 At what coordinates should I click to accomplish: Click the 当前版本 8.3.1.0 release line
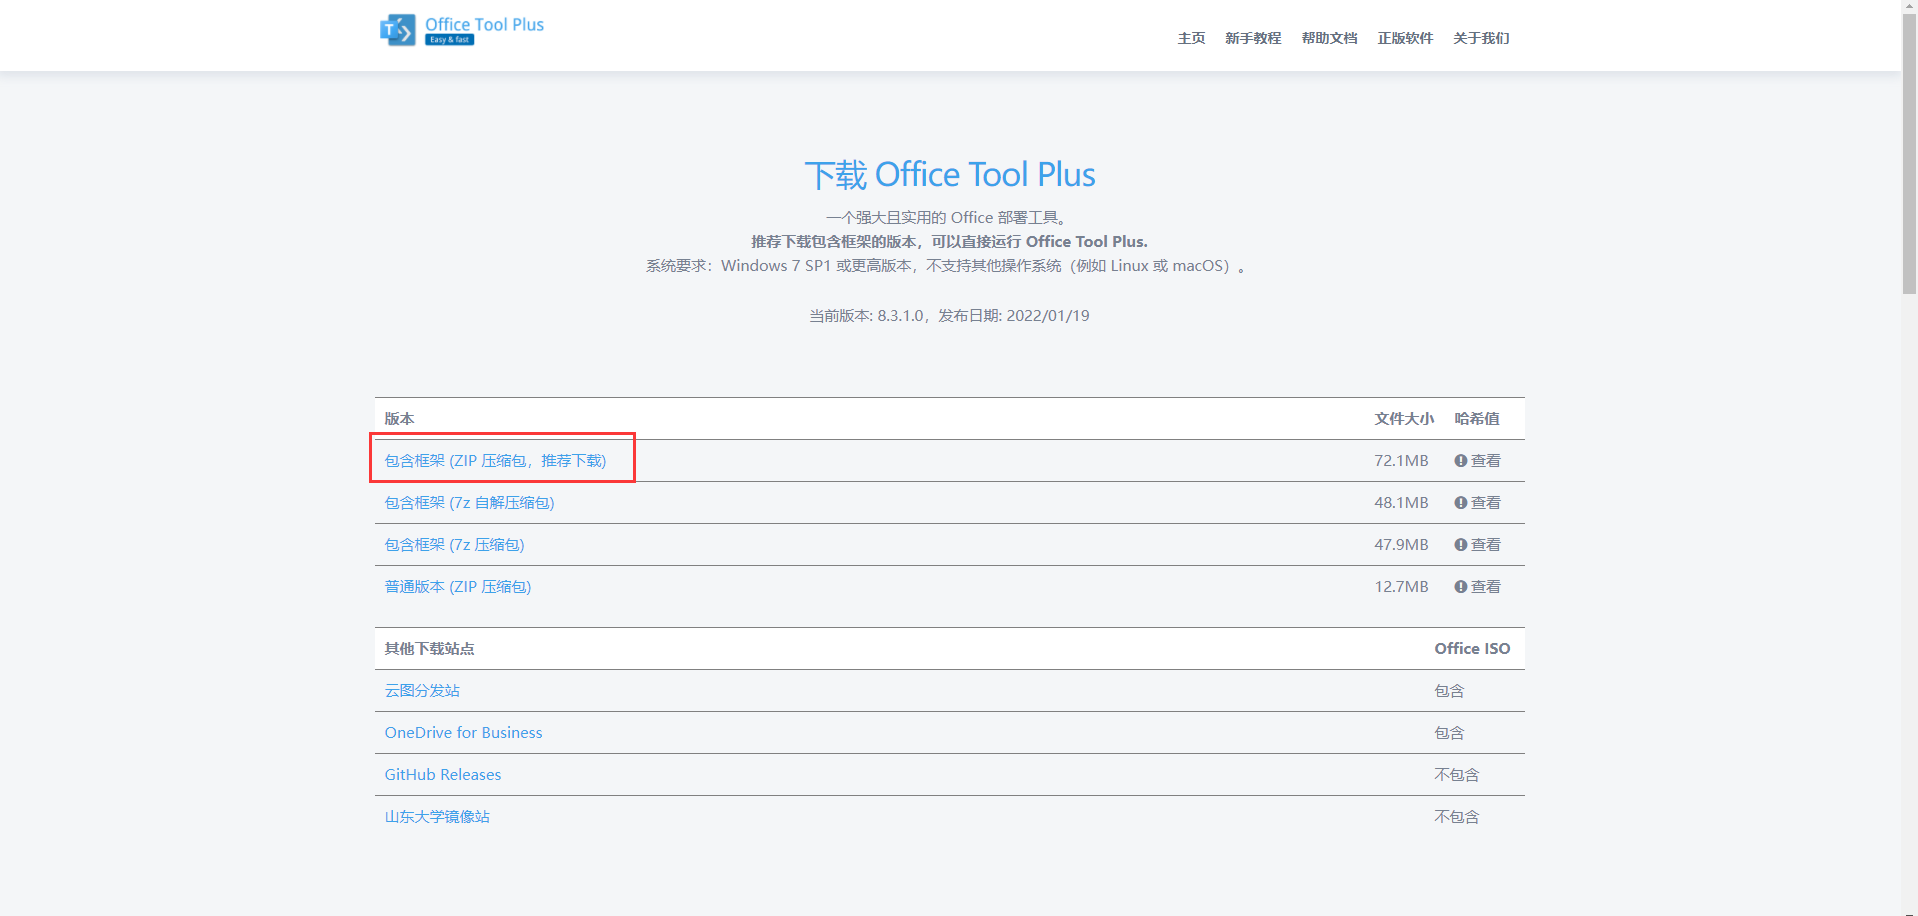949,316
